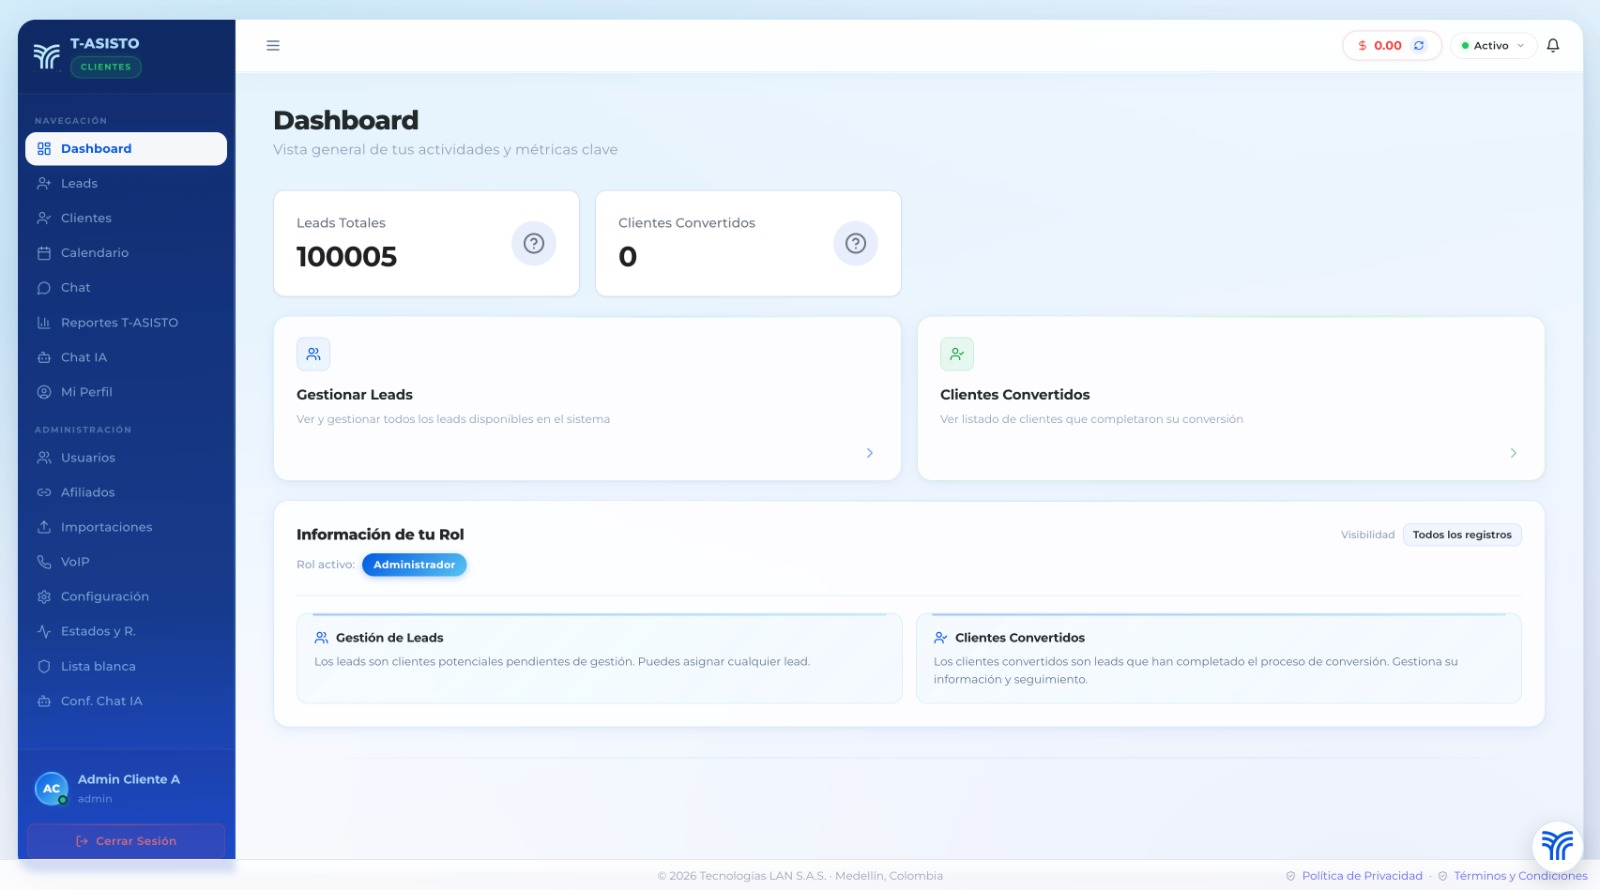Open Estados y R. page
Screen dimensions: 1600x890
point(126,631)
